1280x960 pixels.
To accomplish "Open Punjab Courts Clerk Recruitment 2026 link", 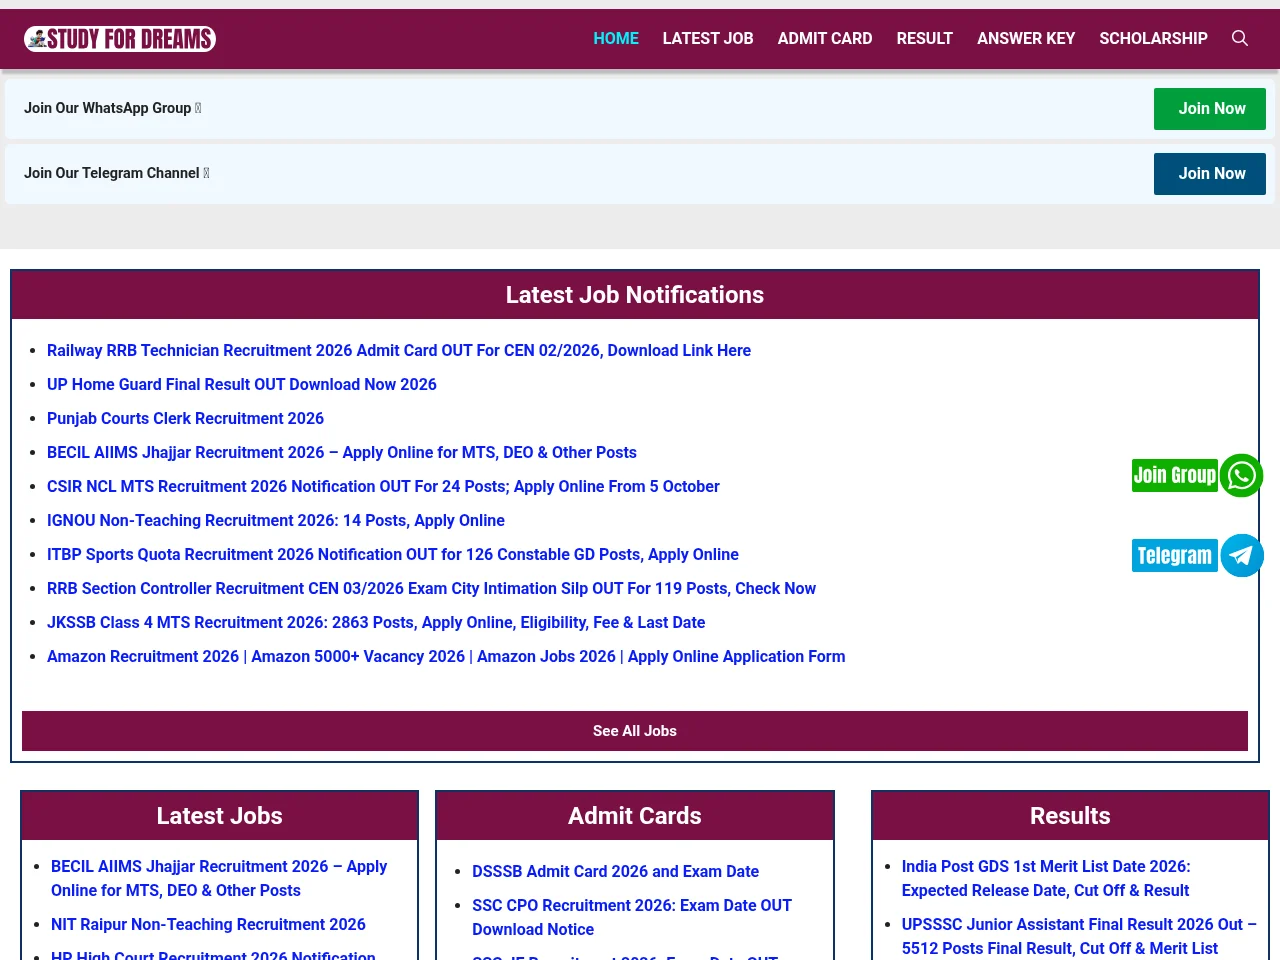I will (x=185, y=419).
